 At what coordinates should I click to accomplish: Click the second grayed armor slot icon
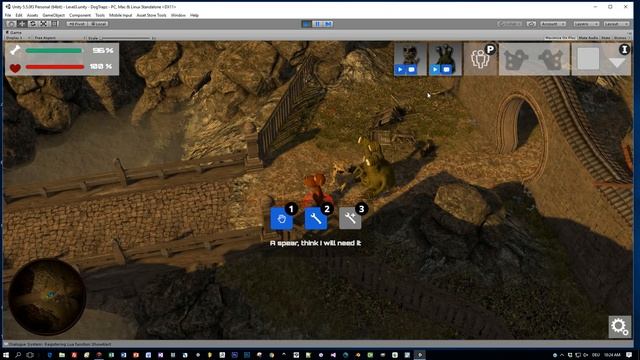click(551, 60)
